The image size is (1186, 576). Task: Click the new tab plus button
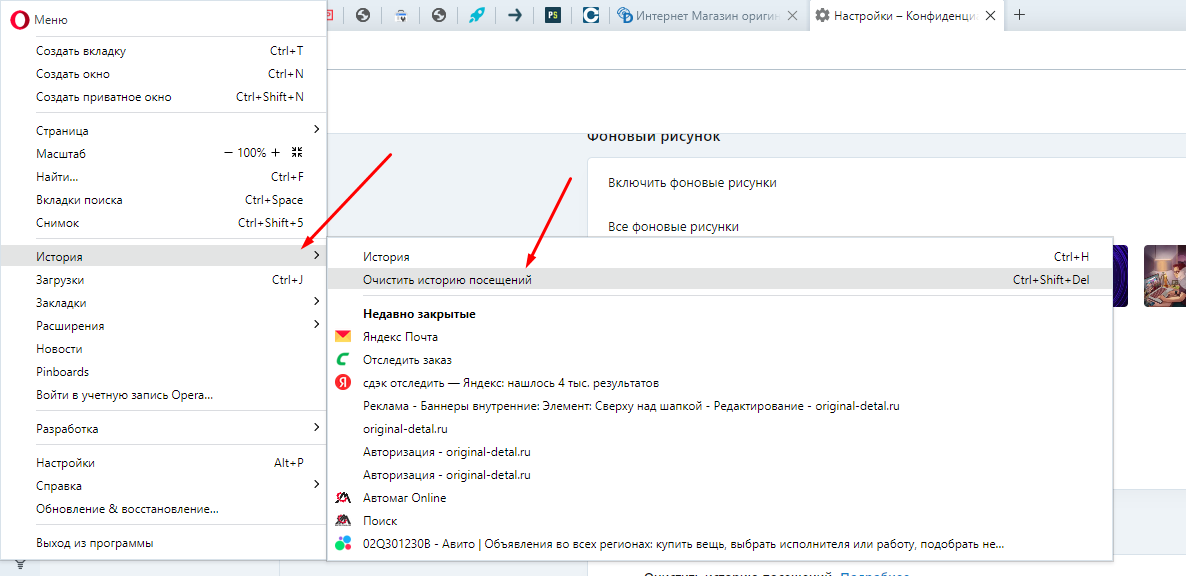coord(1019,15)
